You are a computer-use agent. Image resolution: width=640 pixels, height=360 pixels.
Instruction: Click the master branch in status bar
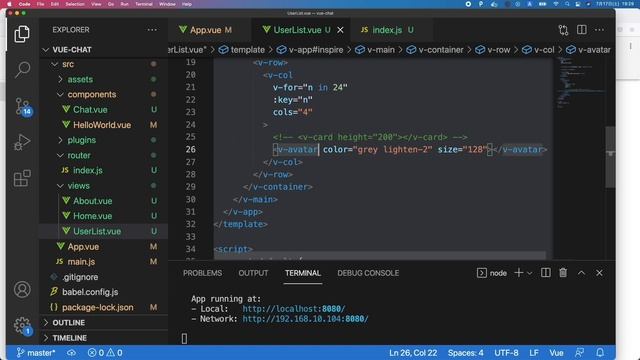click(x=36, y=353)
